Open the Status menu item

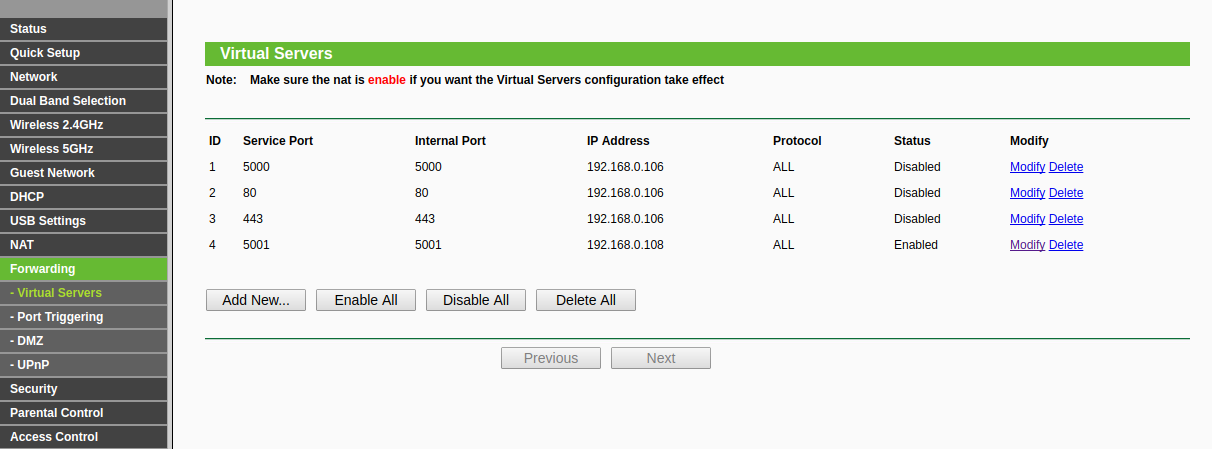point(84,29)
